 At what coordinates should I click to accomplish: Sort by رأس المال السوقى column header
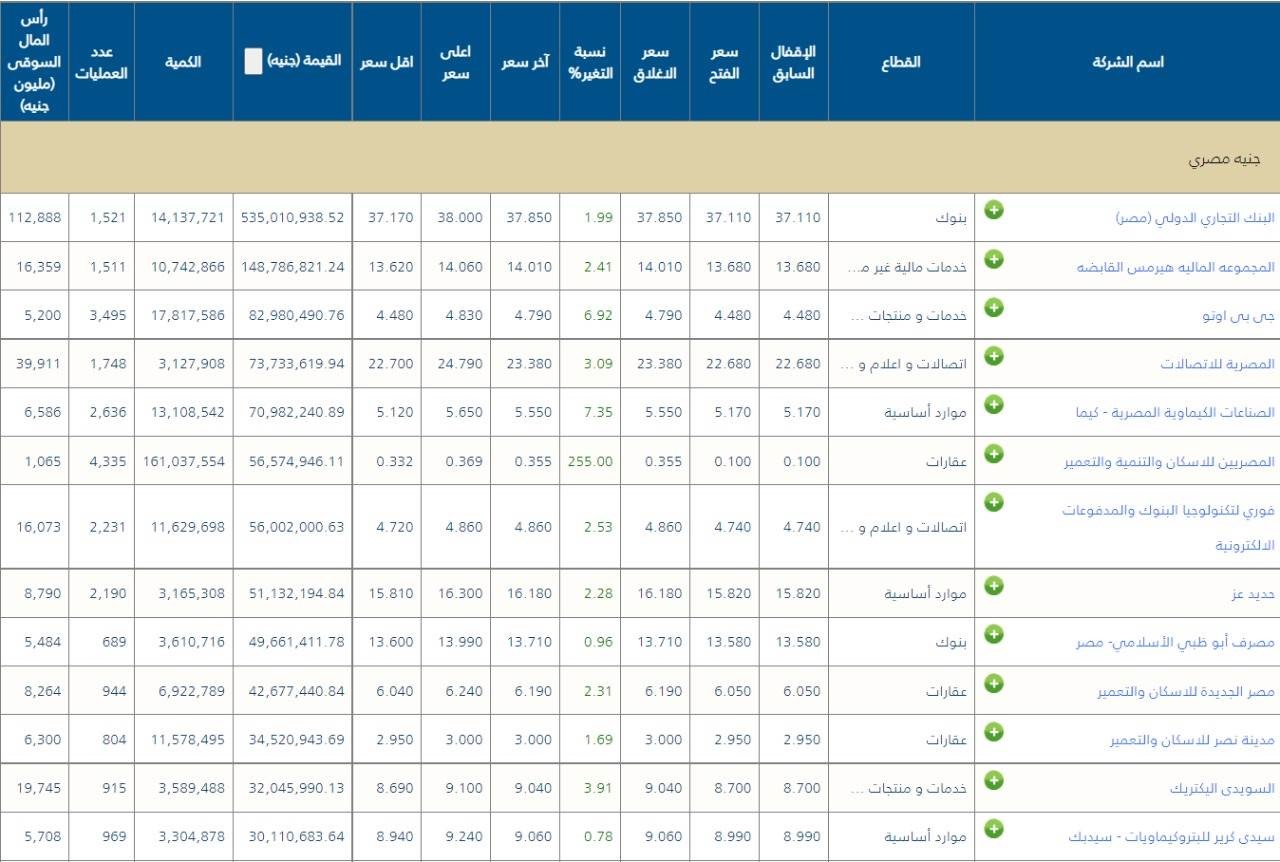point(35,62)
